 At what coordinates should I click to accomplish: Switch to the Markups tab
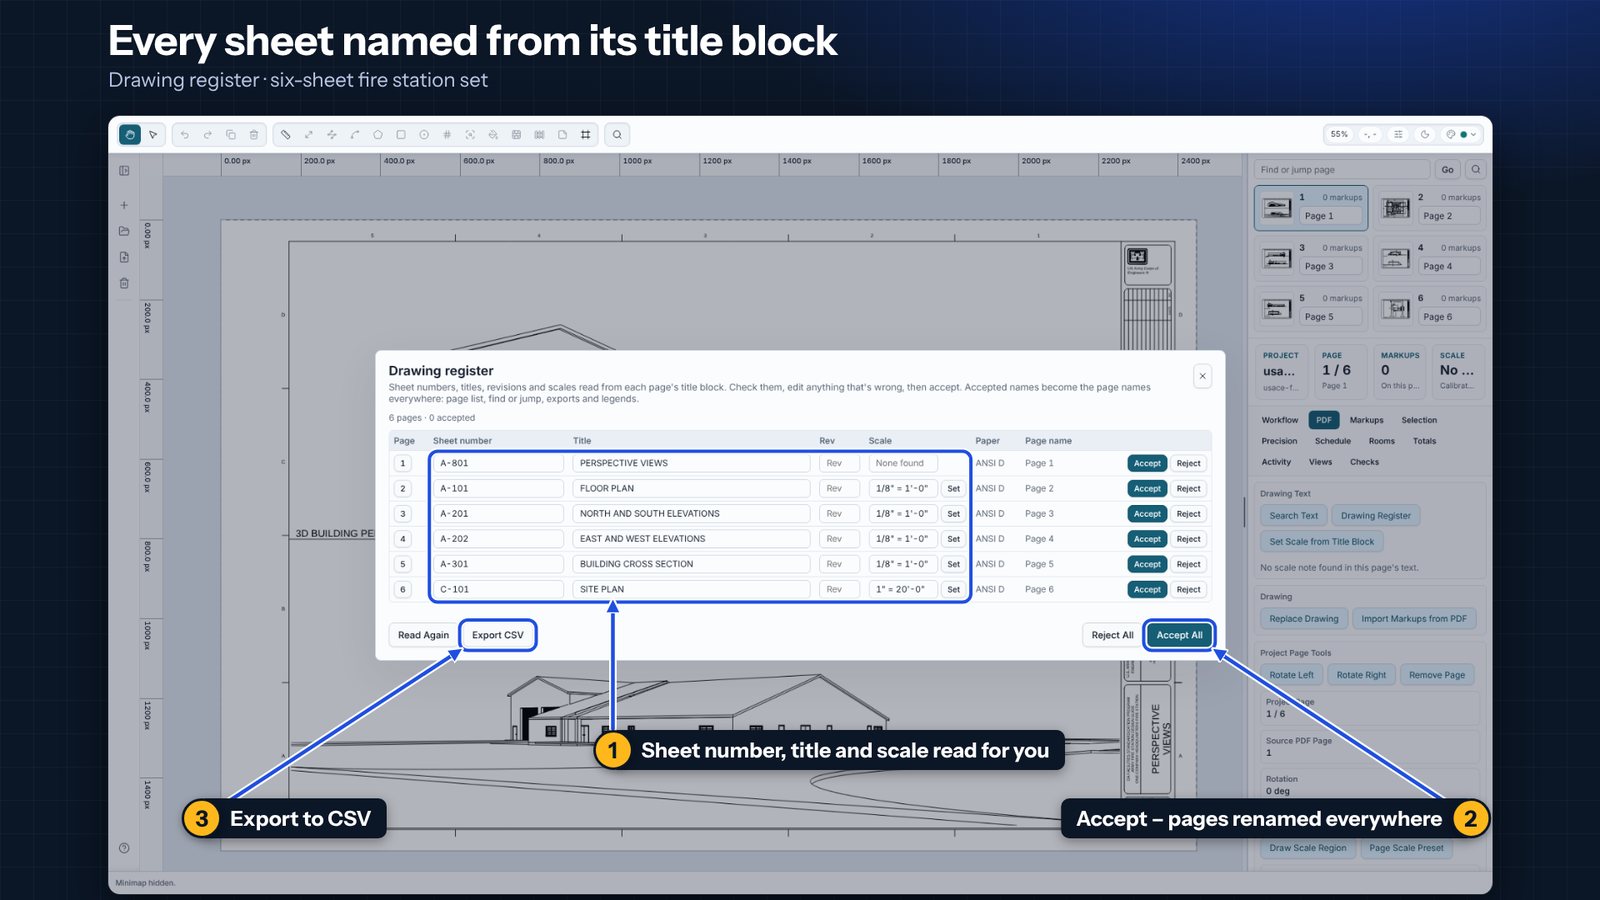[x=1366, y=420]
